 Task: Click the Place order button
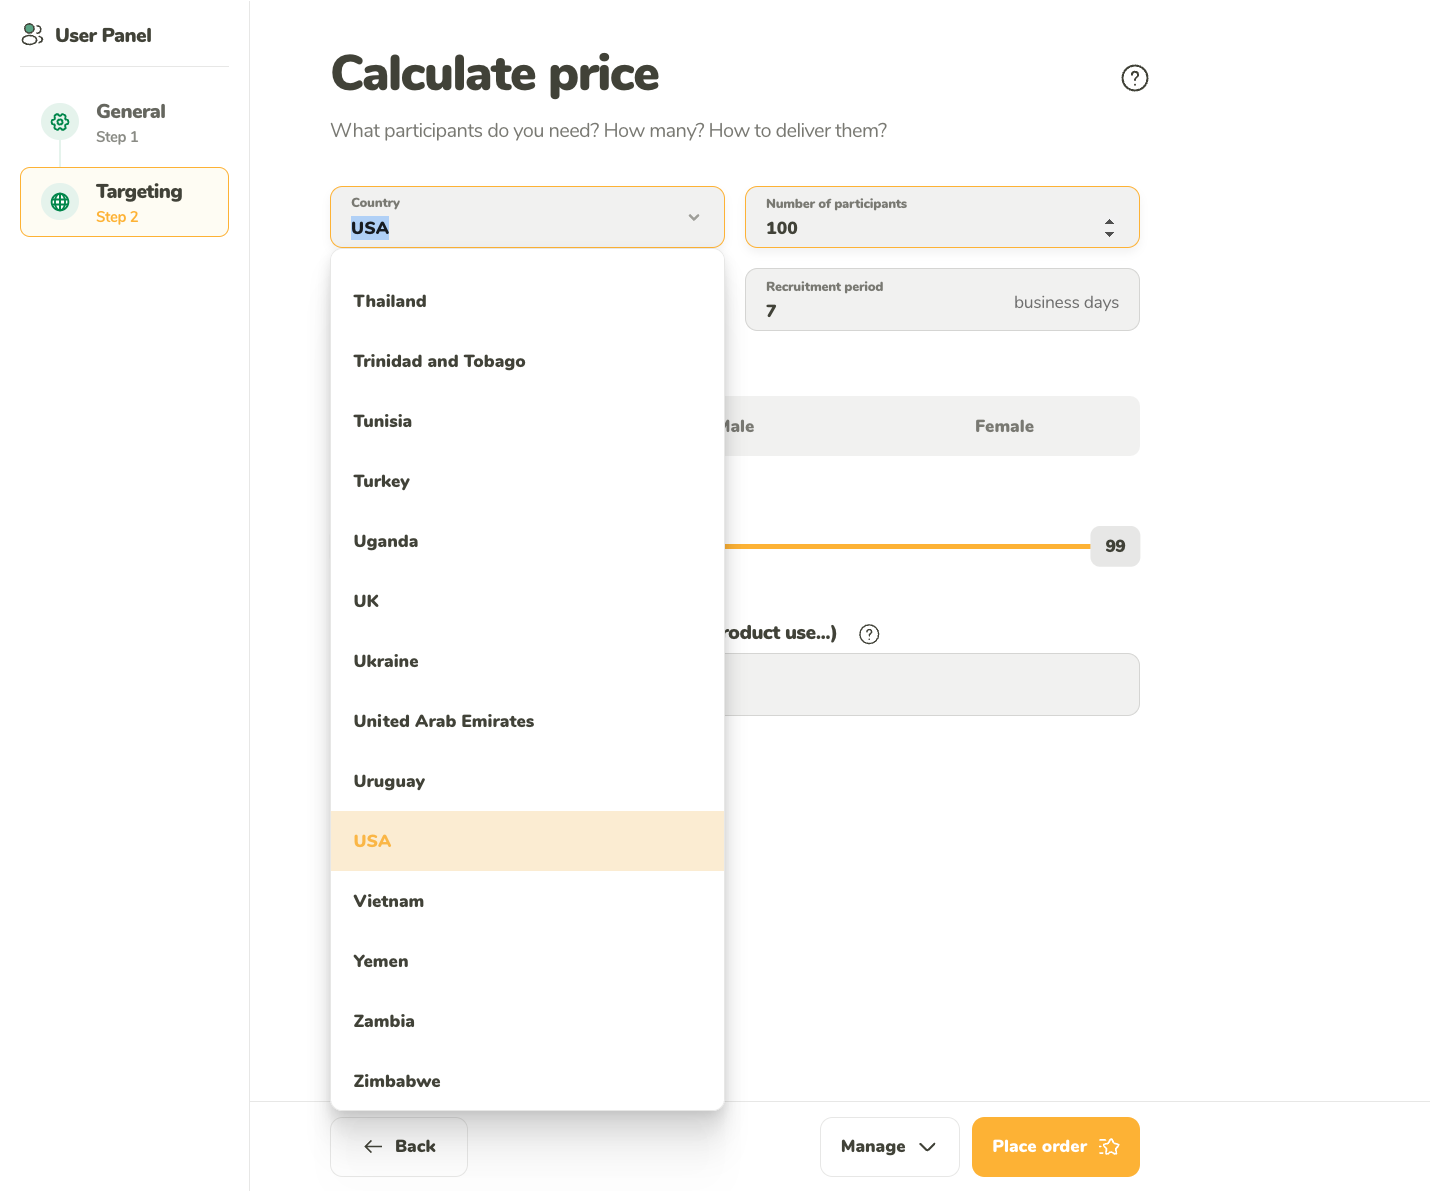tap(1055, 1147)
